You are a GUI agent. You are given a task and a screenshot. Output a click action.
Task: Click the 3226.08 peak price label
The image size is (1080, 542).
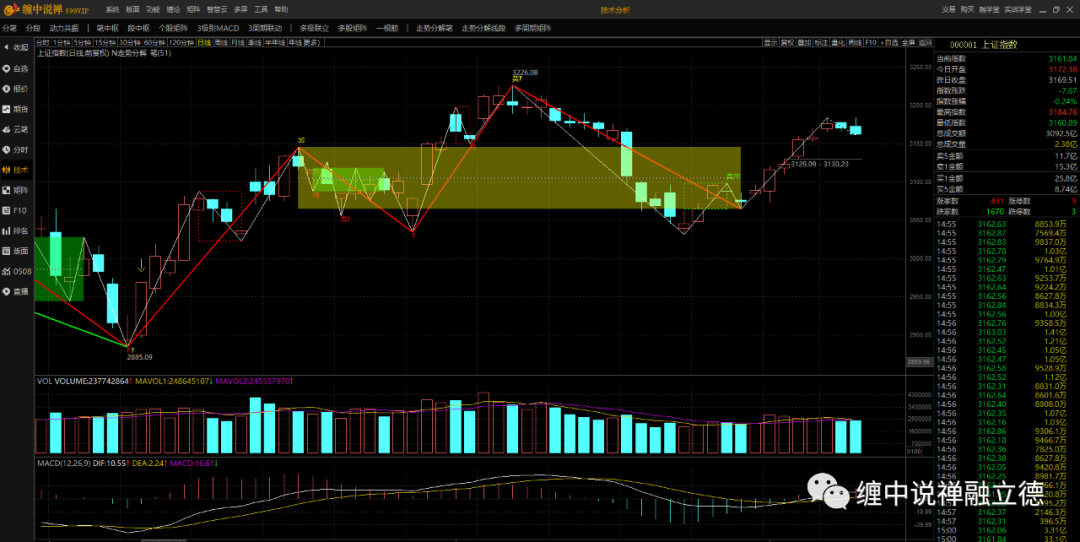pyautogui.click(x=525, y=72)
